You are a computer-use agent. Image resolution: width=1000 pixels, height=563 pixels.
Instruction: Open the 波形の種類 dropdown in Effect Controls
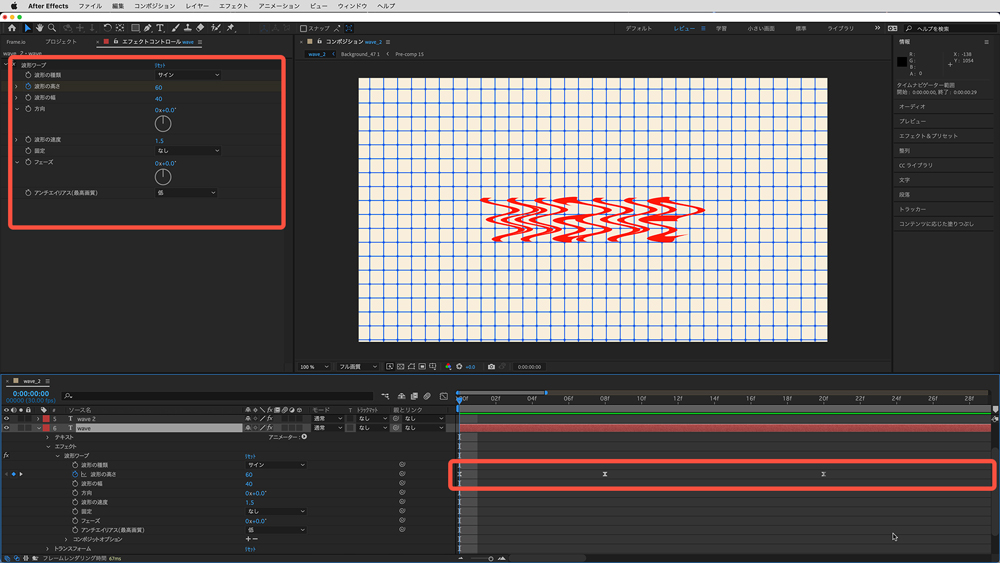(x=187, y=75)
